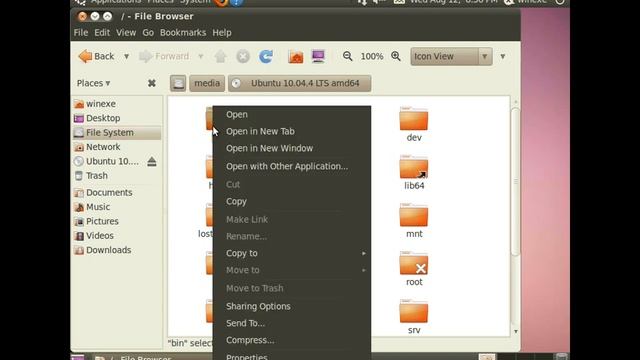This screenshot has width=640, height=360.
Task: Reset zoom via the 100% label
Action: pyautogui.click(x=372, y=56)
